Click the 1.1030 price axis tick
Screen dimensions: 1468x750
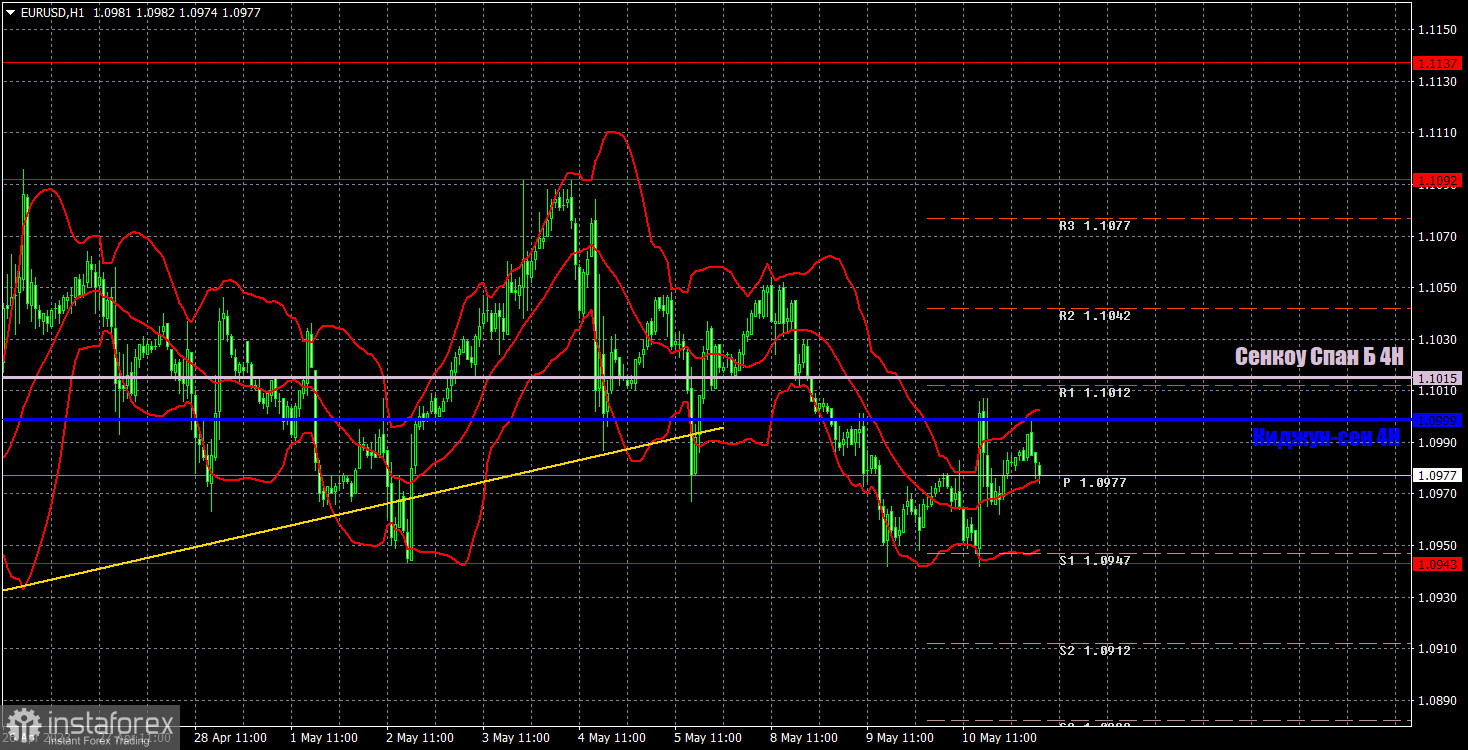click(x=1436, y=340)
